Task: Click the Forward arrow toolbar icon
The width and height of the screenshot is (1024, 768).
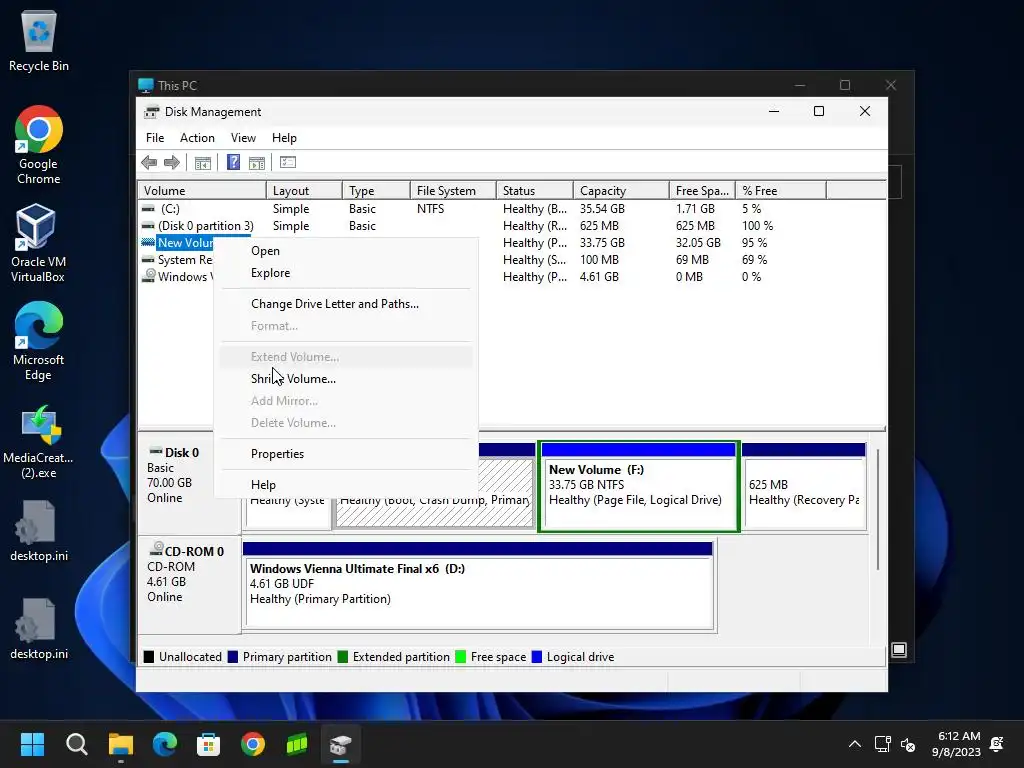Action: click(172, 163)
